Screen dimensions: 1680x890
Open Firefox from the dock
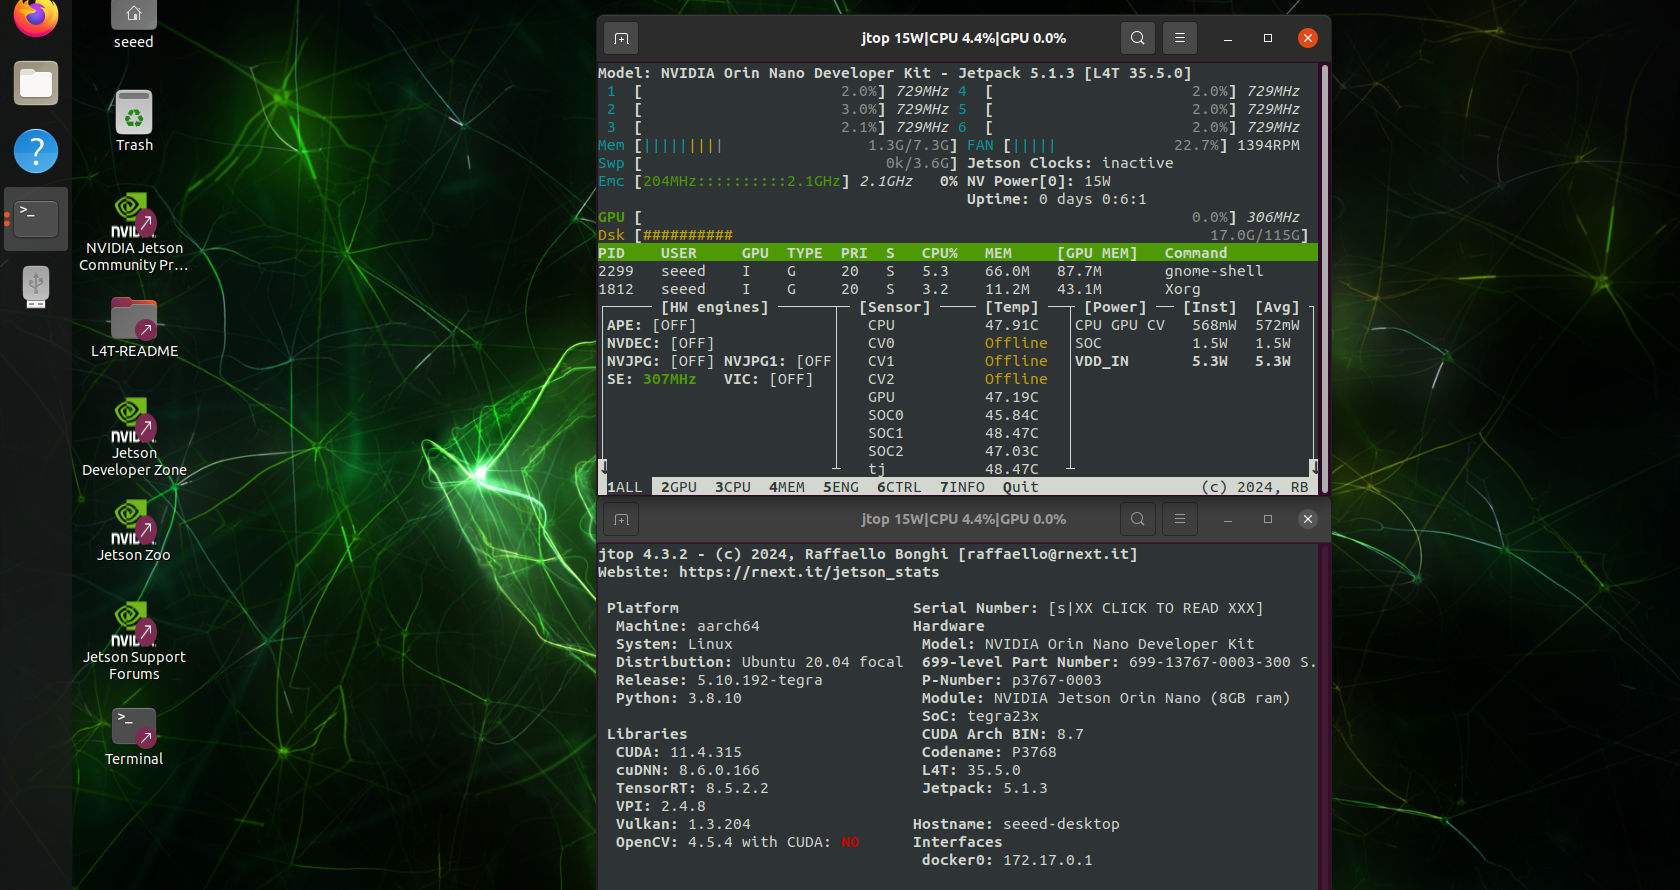[x=36, y=17]
